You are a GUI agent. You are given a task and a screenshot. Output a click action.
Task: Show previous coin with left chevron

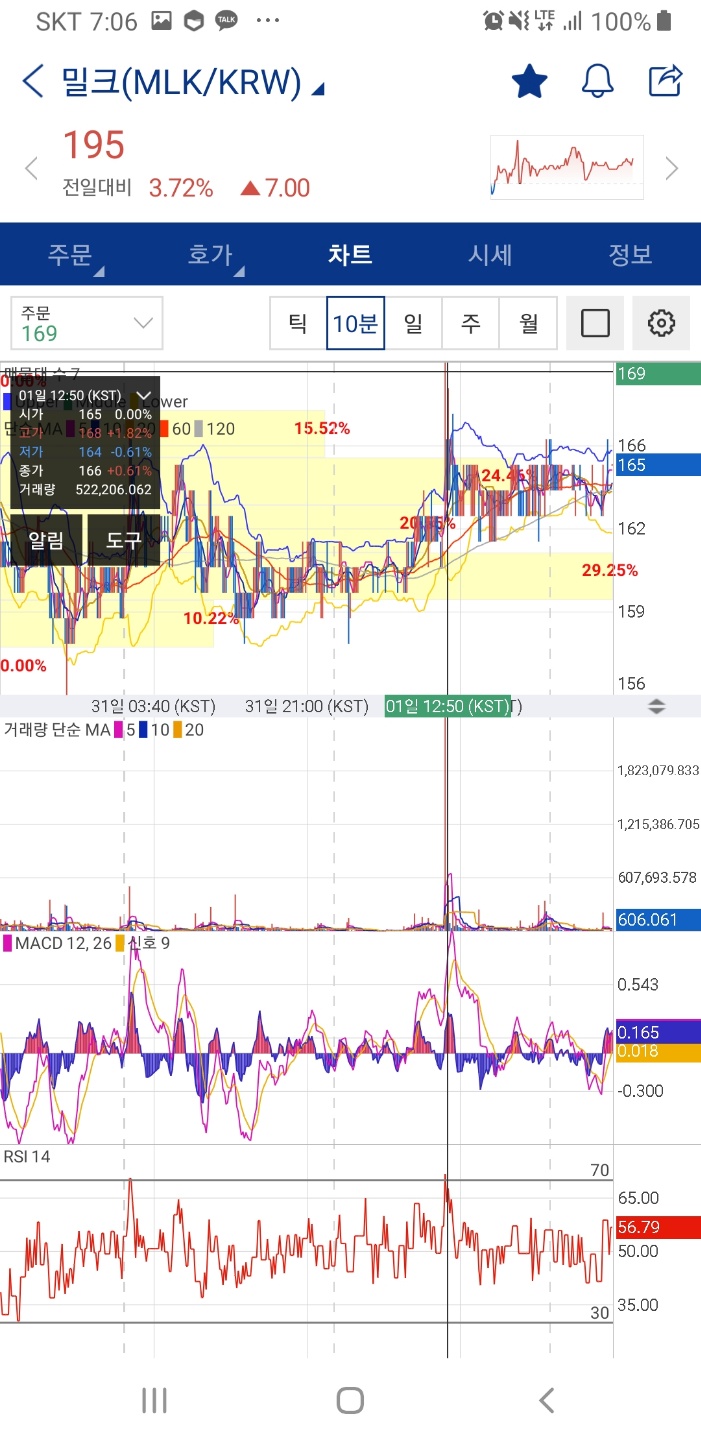(31, 168)
